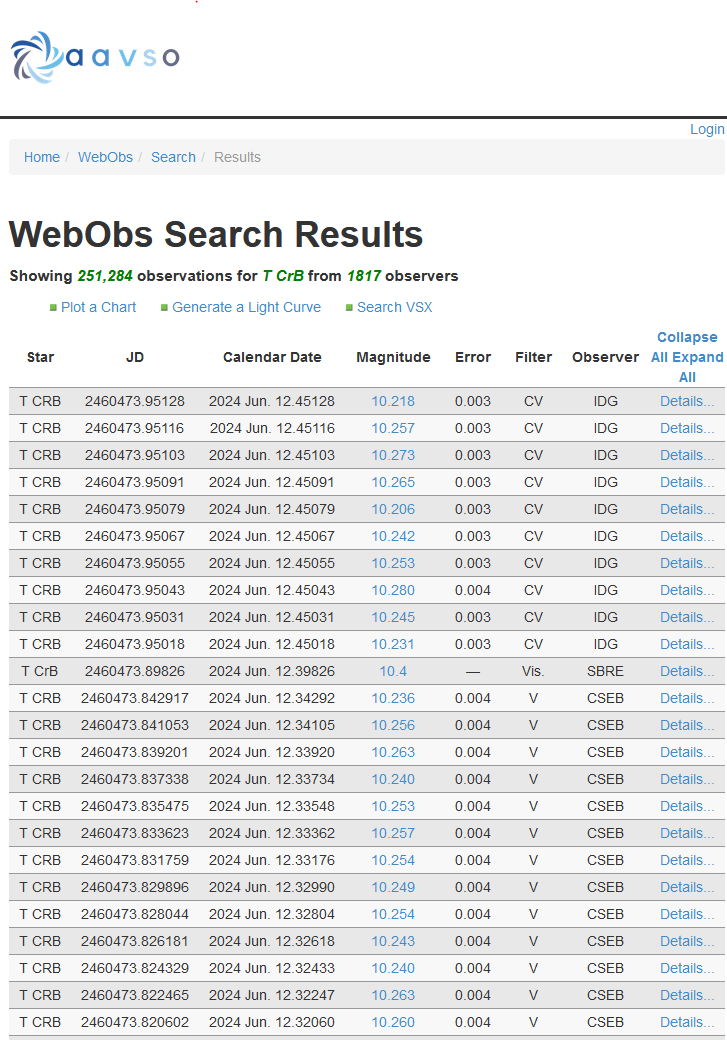Select calendar date 2024 Jun. 12.32433

pyautogui.click(x=272, y=968)
